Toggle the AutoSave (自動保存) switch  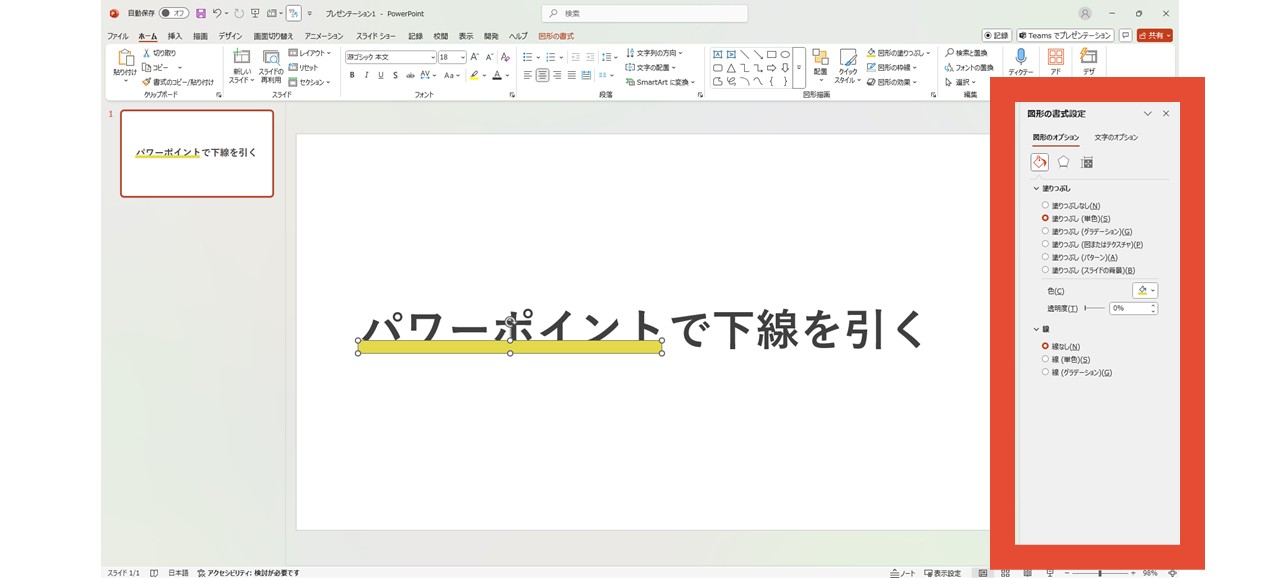pos(174,14)
